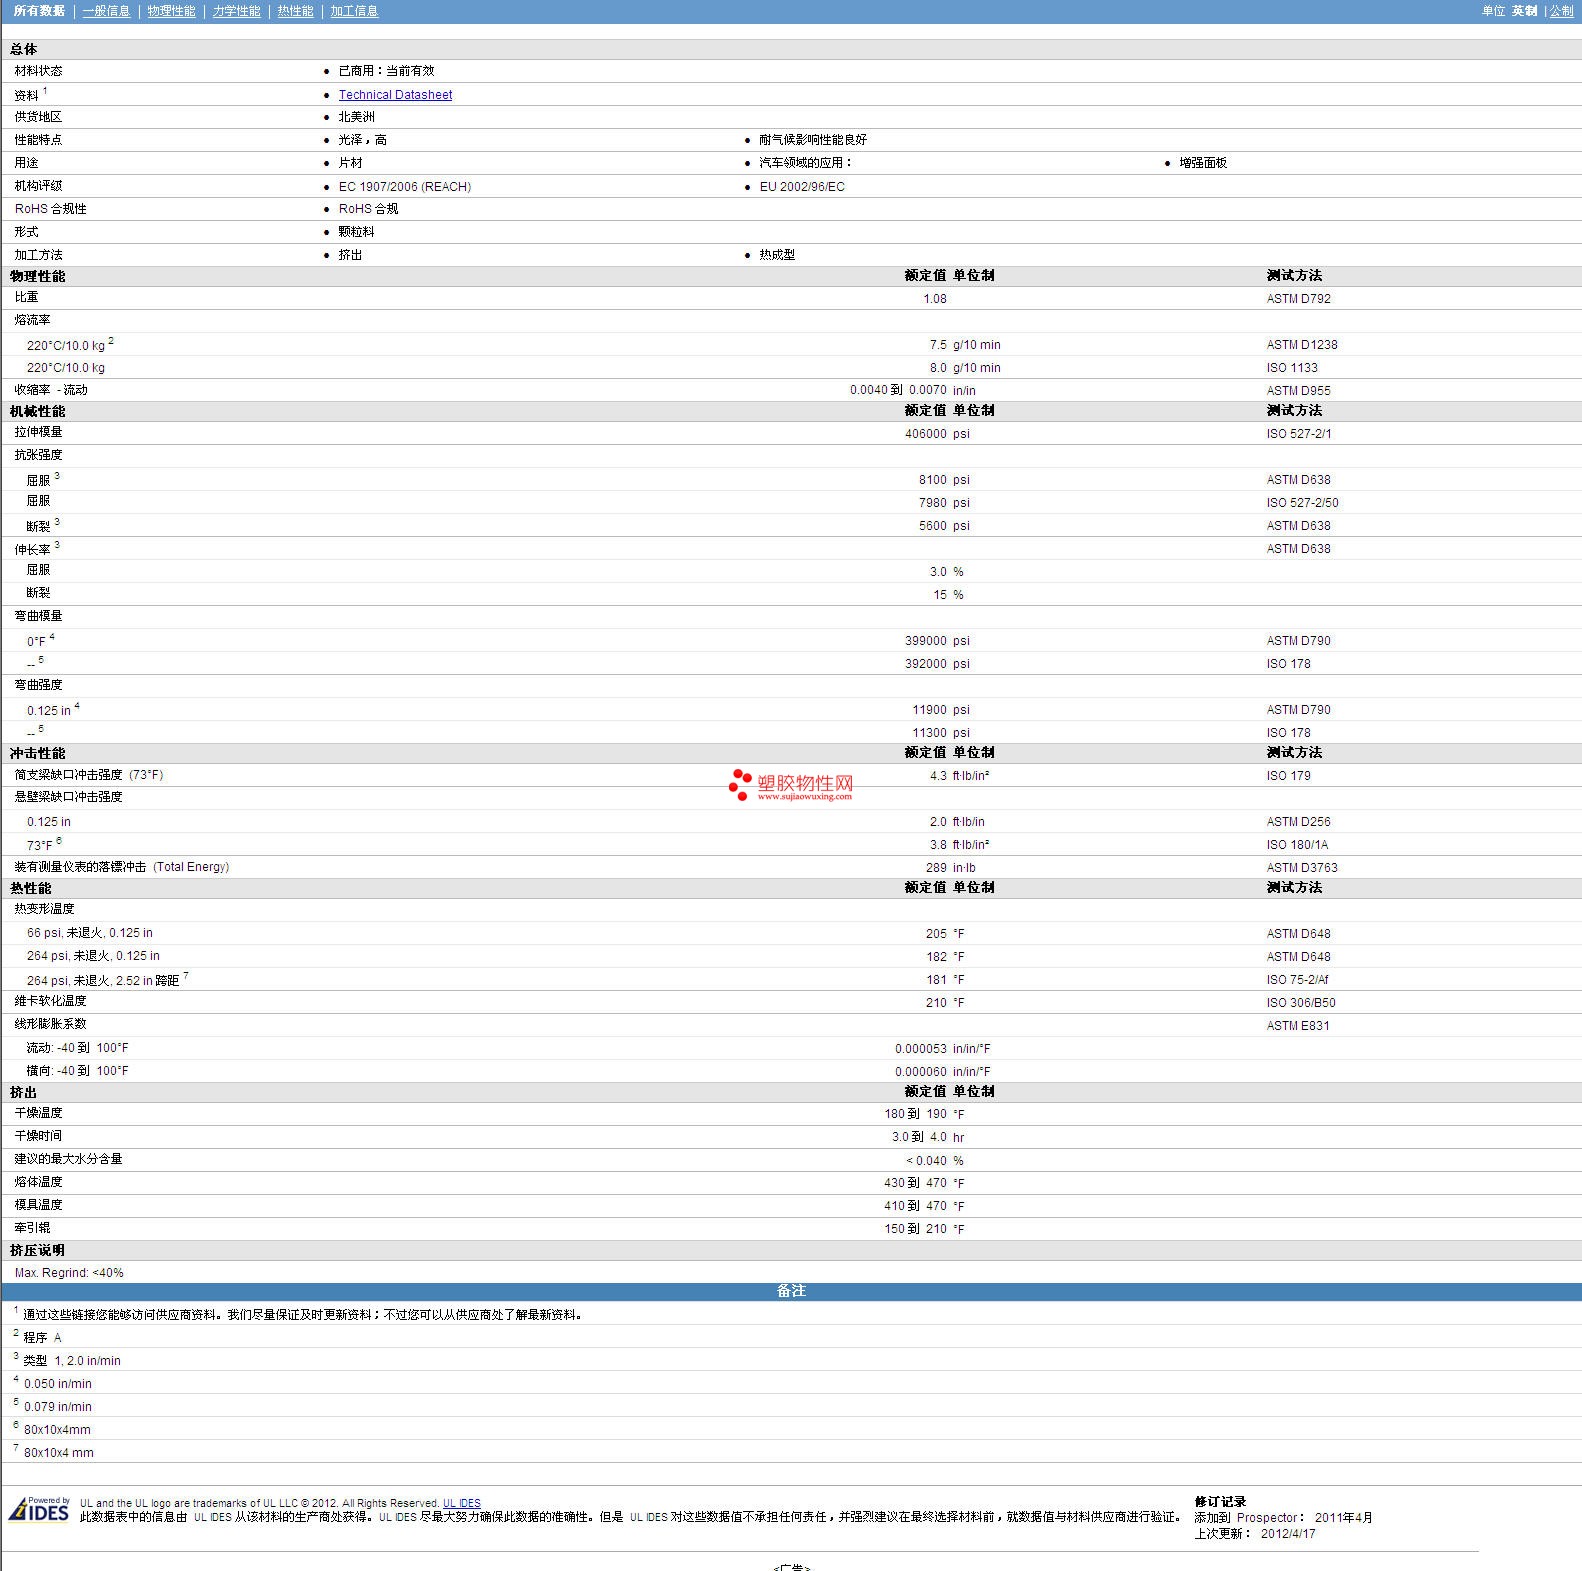Follow the UL IDES footer link
Screen dimensions: 1582x1571
coord(461,1503)
